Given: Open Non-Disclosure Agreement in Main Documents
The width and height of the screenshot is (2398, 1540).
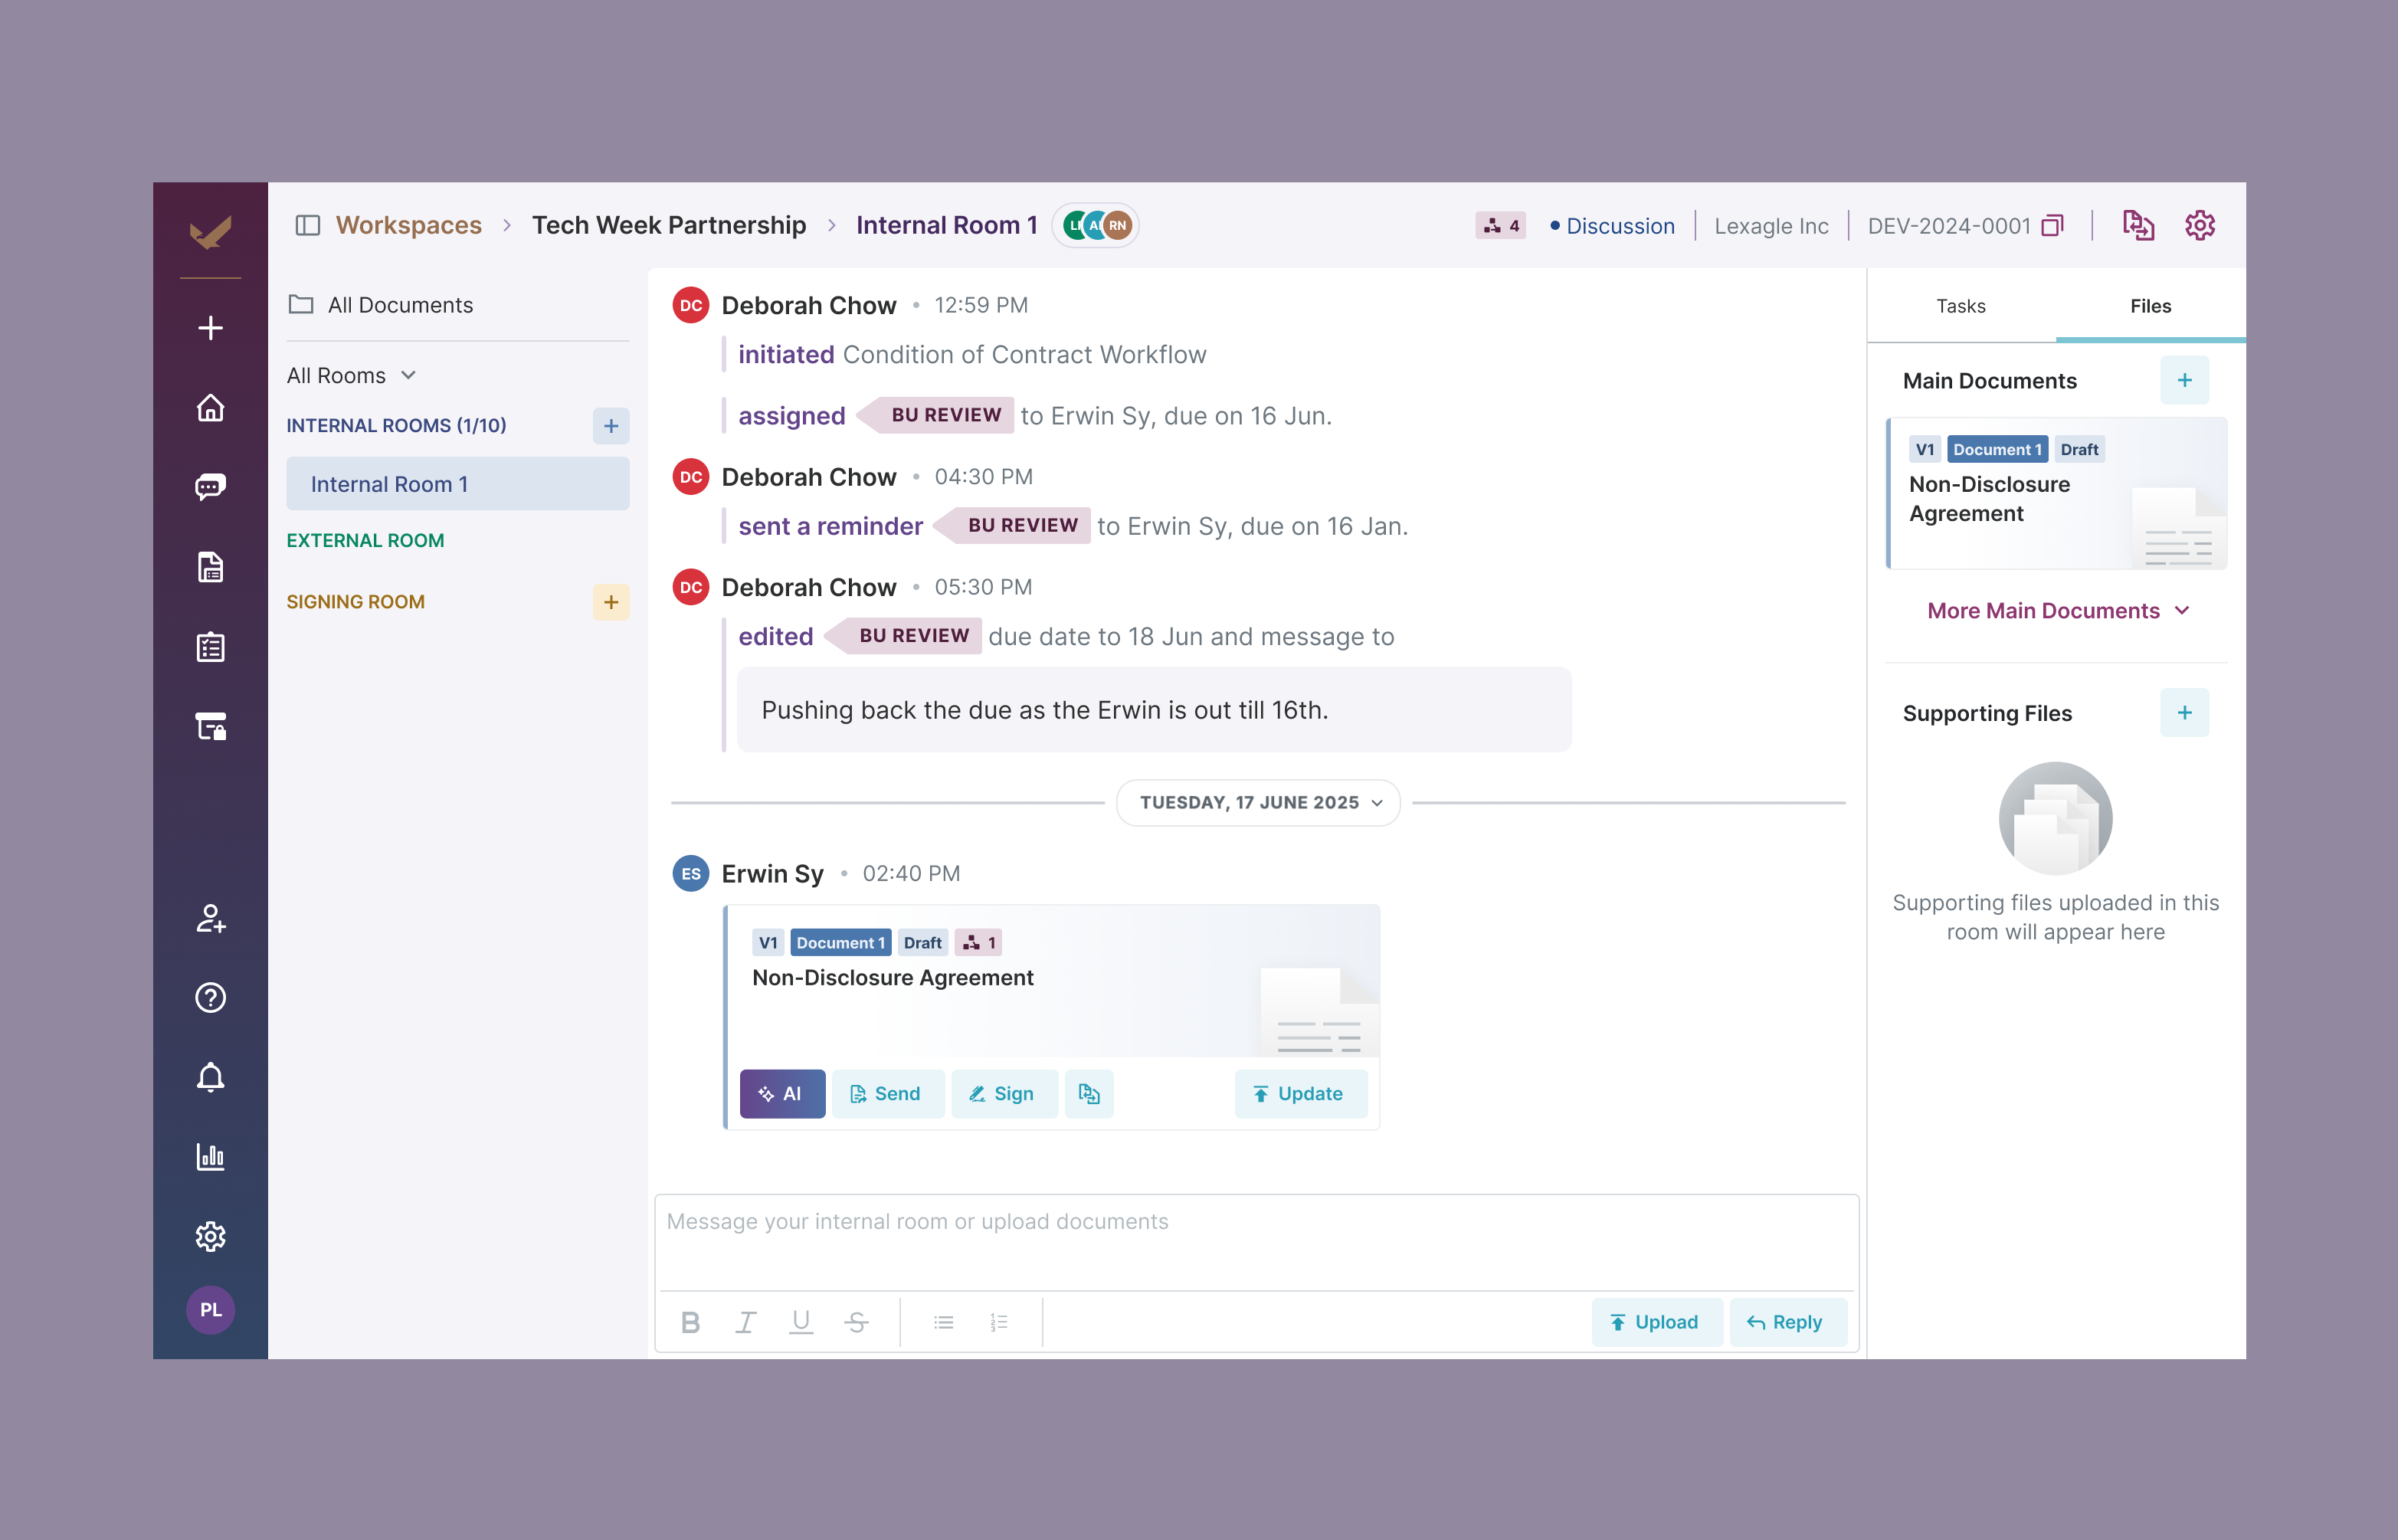Looking at the screenshot, I should 2057,493.
